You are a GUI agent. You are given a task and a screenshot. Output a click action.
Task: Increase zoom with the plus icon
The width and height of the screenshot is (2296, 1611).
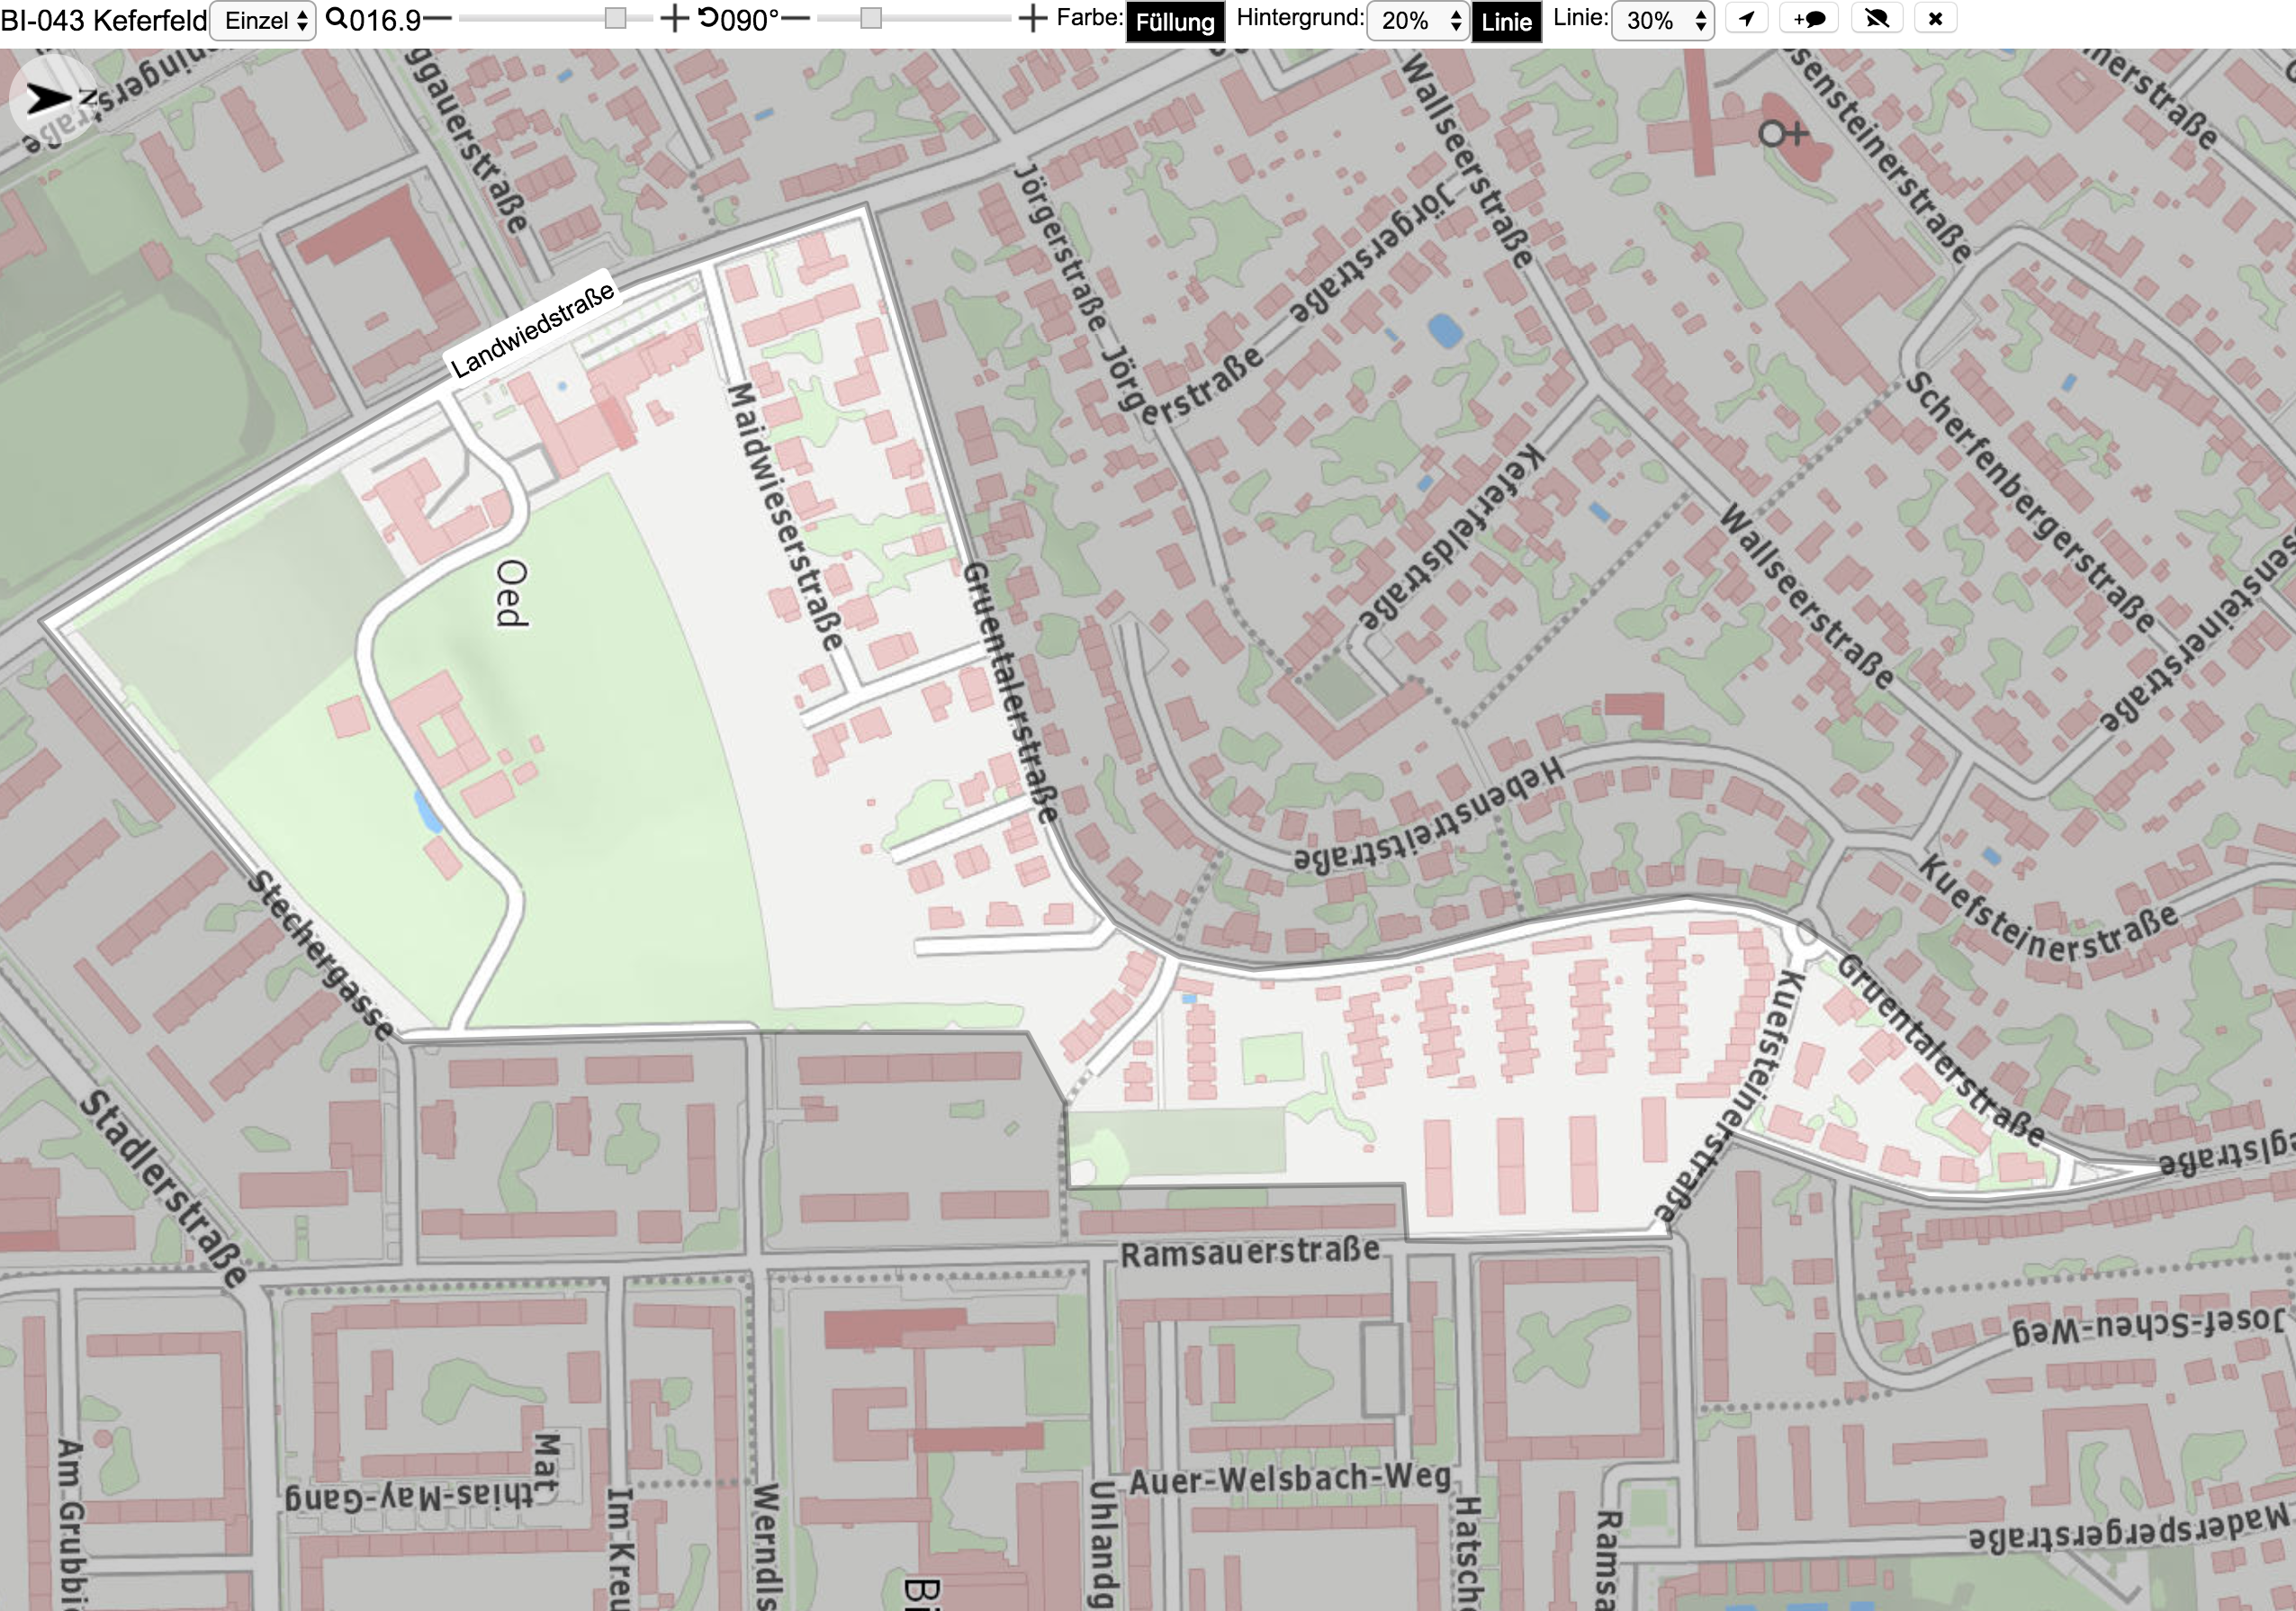(675, 18)
